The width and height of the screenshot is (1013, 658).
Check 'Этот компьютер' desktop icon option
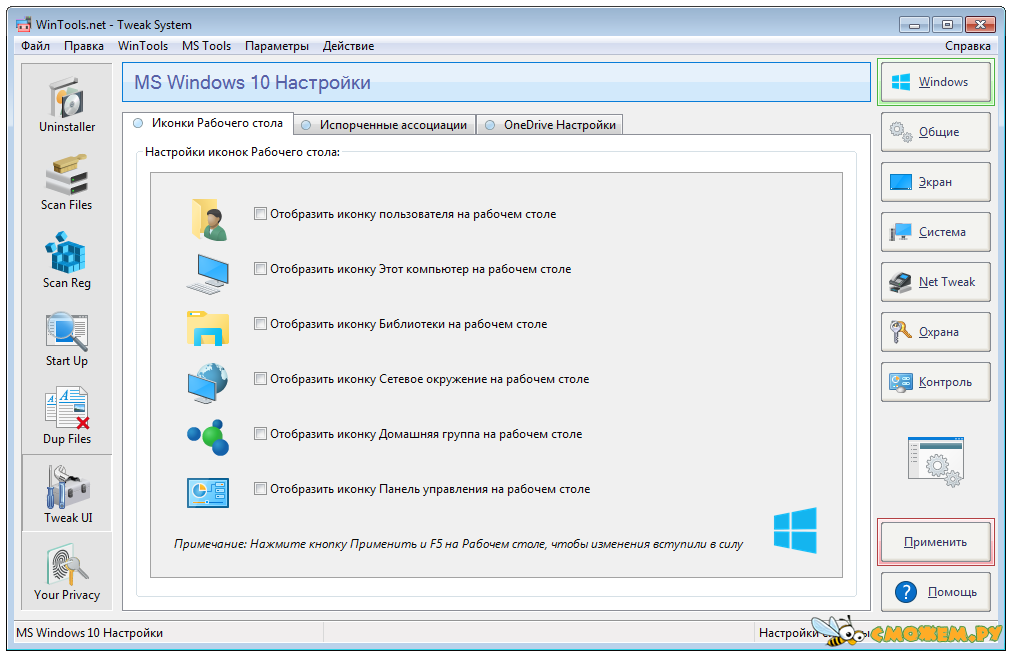(260, 269)
